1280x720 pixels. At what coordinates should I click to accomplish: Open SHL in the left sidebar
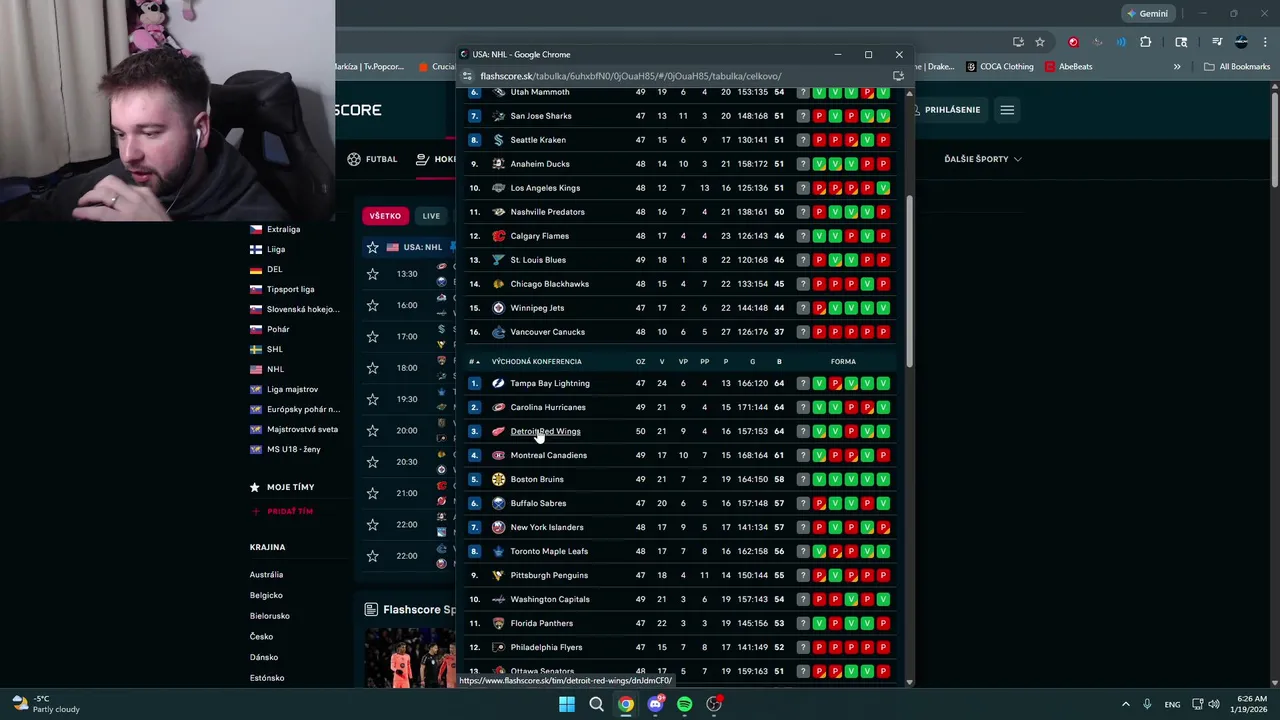click(x=275, y=349)
